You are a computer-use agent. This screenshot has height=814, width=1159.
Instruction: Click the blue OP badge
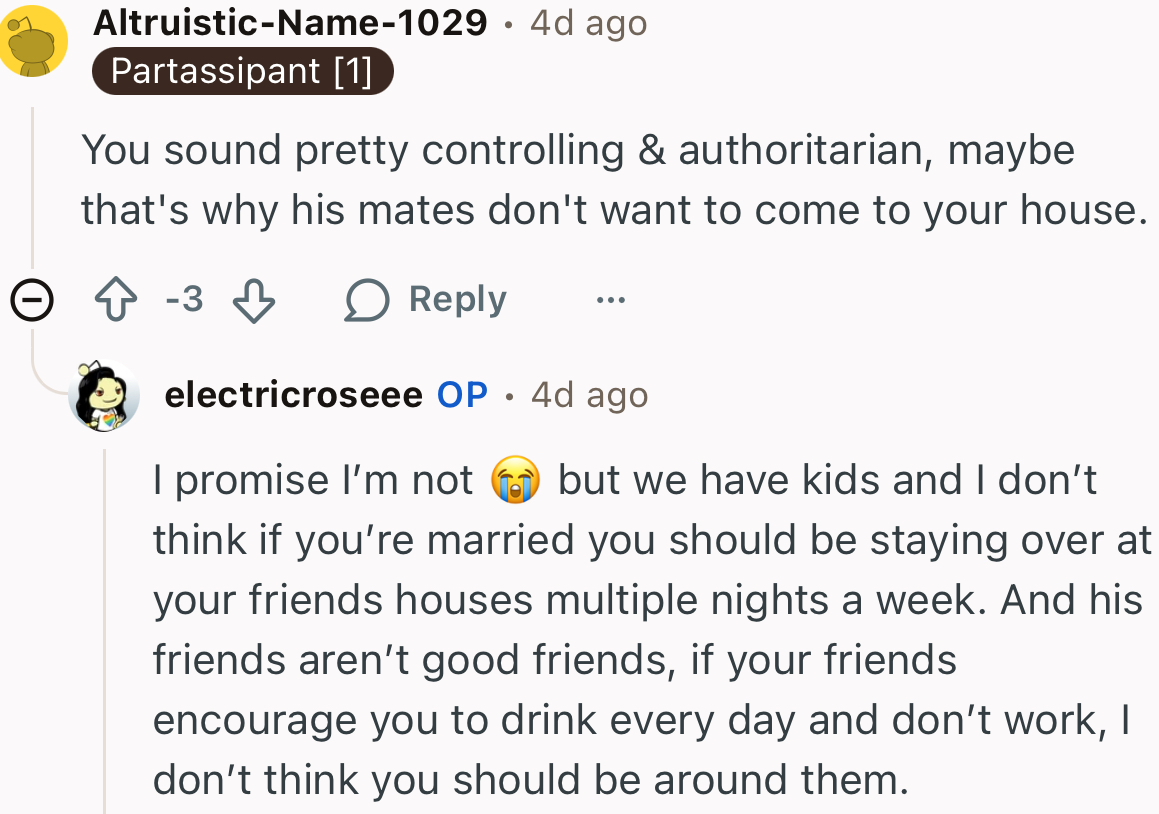click(460, 394)
